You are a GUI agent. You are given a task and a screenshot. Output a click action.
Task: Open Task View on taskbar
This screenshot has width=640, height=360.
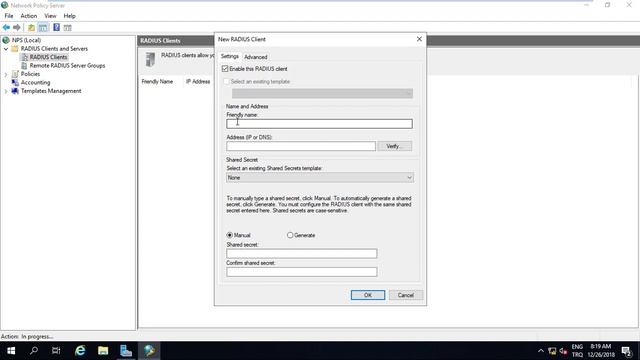56,351
